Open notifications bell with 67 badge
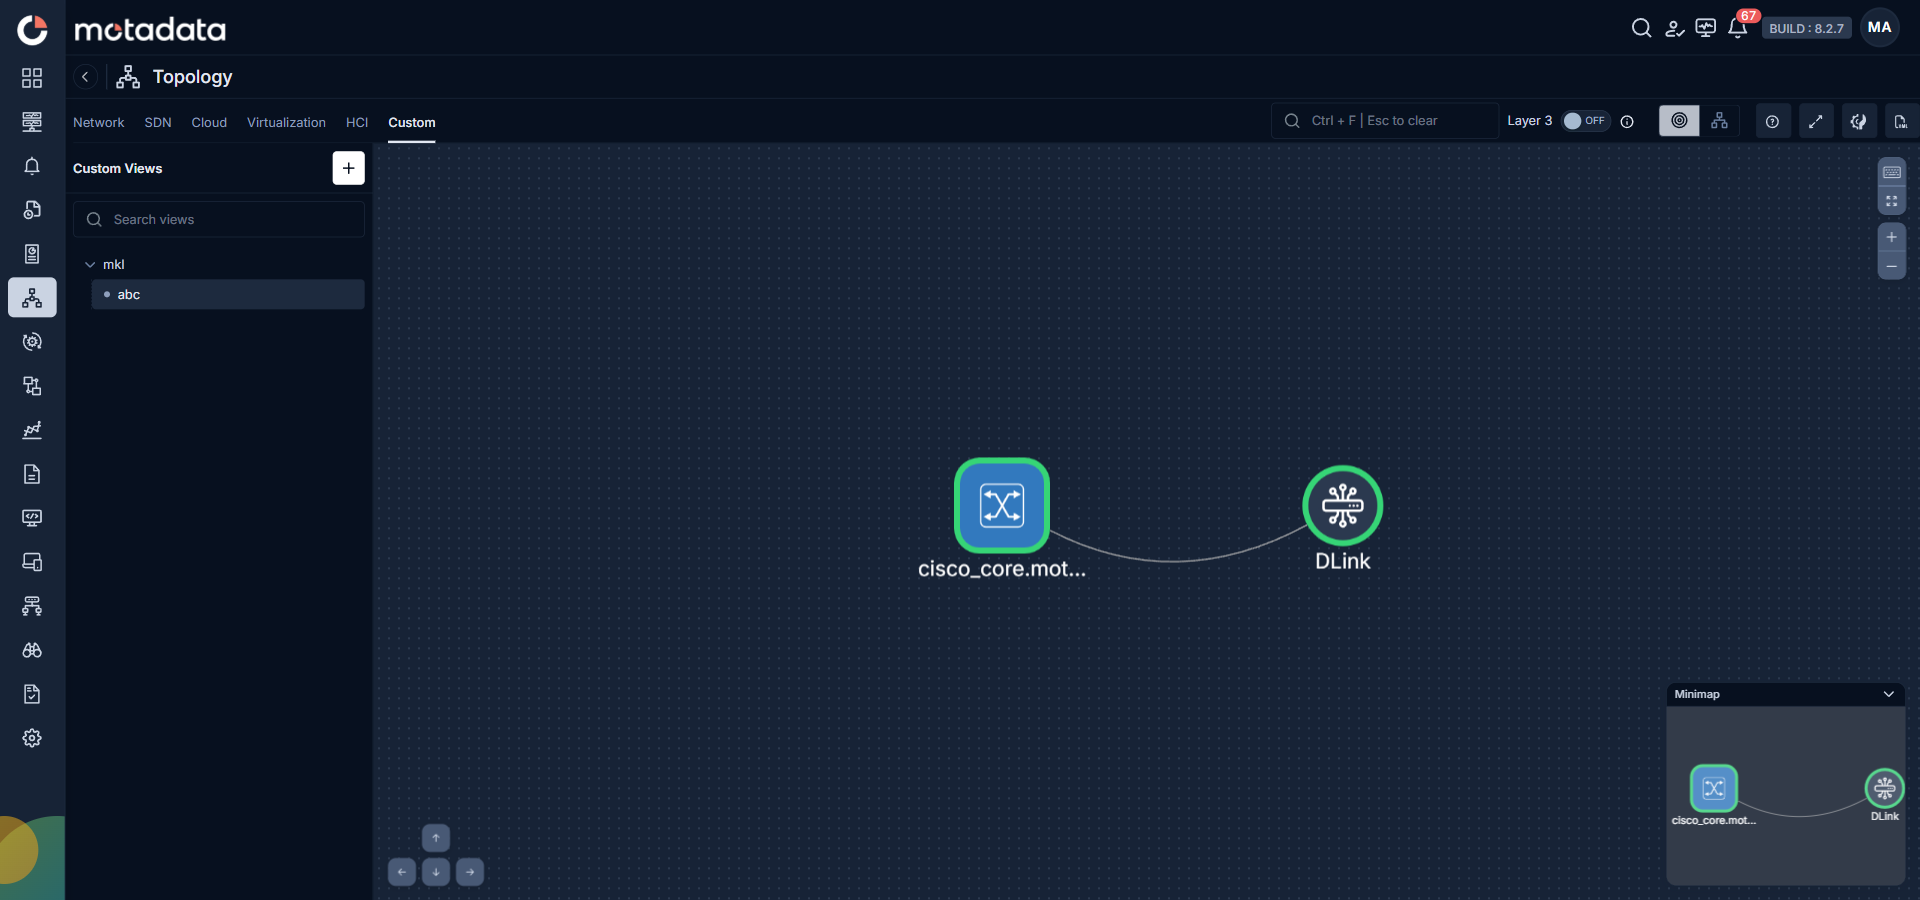This screenshot has width=1920, height=900. pyautogui.click(x=1738, y=28)
